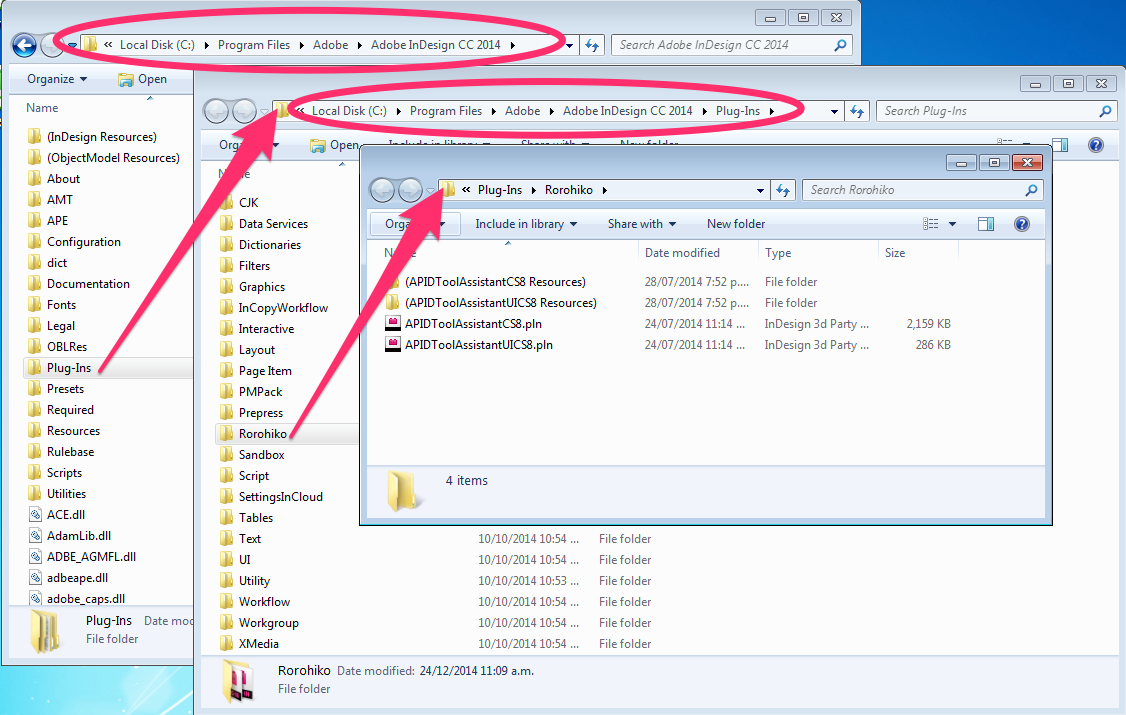Image resolution: width=1126 pixels, height=715 pixels.
Task: Select the ACE.dll file icon
Action: point(35,515)
